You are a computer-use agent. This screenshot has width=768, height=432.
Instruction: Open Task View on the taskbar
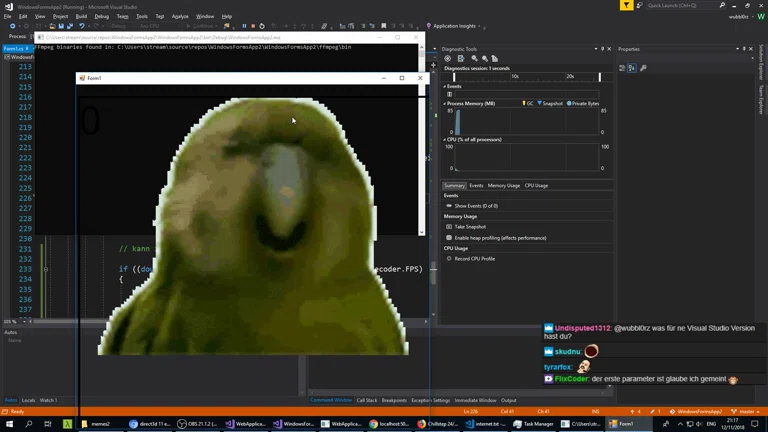point(48,424)
